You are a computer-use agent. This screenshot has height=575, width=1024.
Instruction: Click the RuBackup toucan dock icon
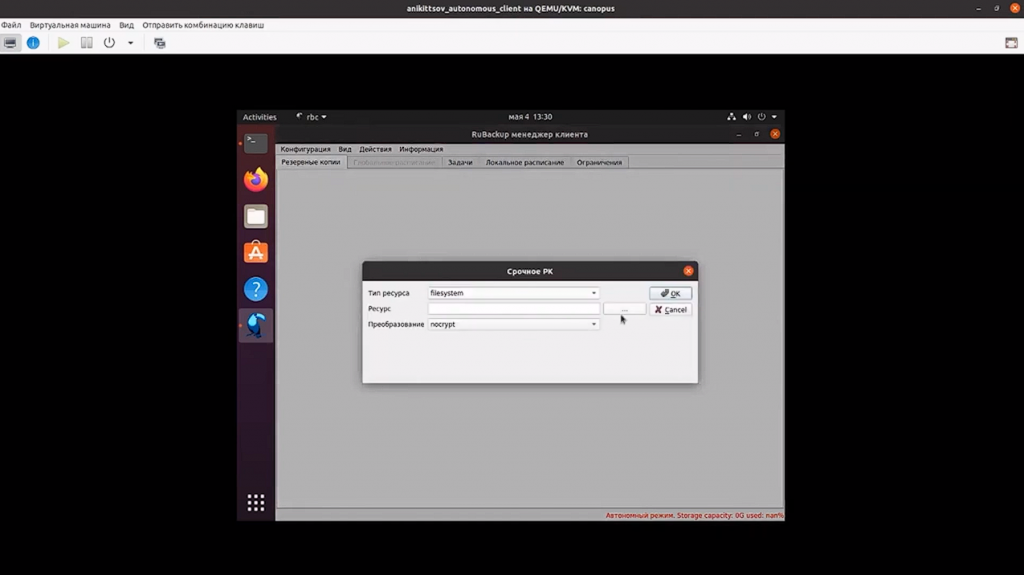[x=256, y=325]
